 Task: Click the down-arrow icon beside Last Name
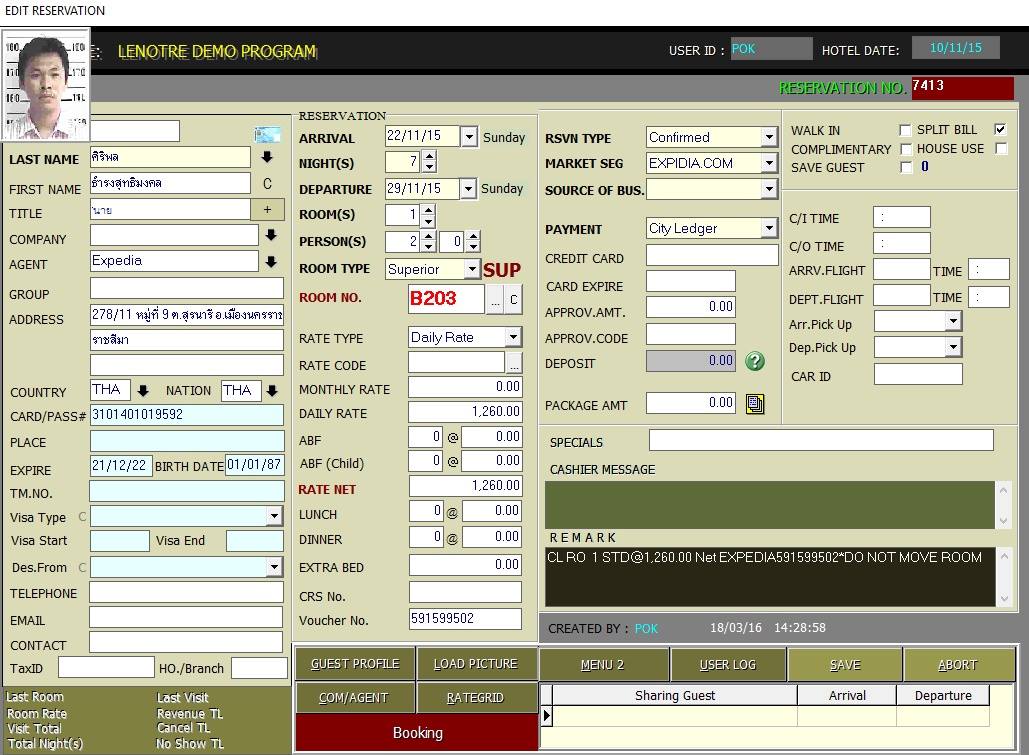pyautogui.click(x=267, y=157)
